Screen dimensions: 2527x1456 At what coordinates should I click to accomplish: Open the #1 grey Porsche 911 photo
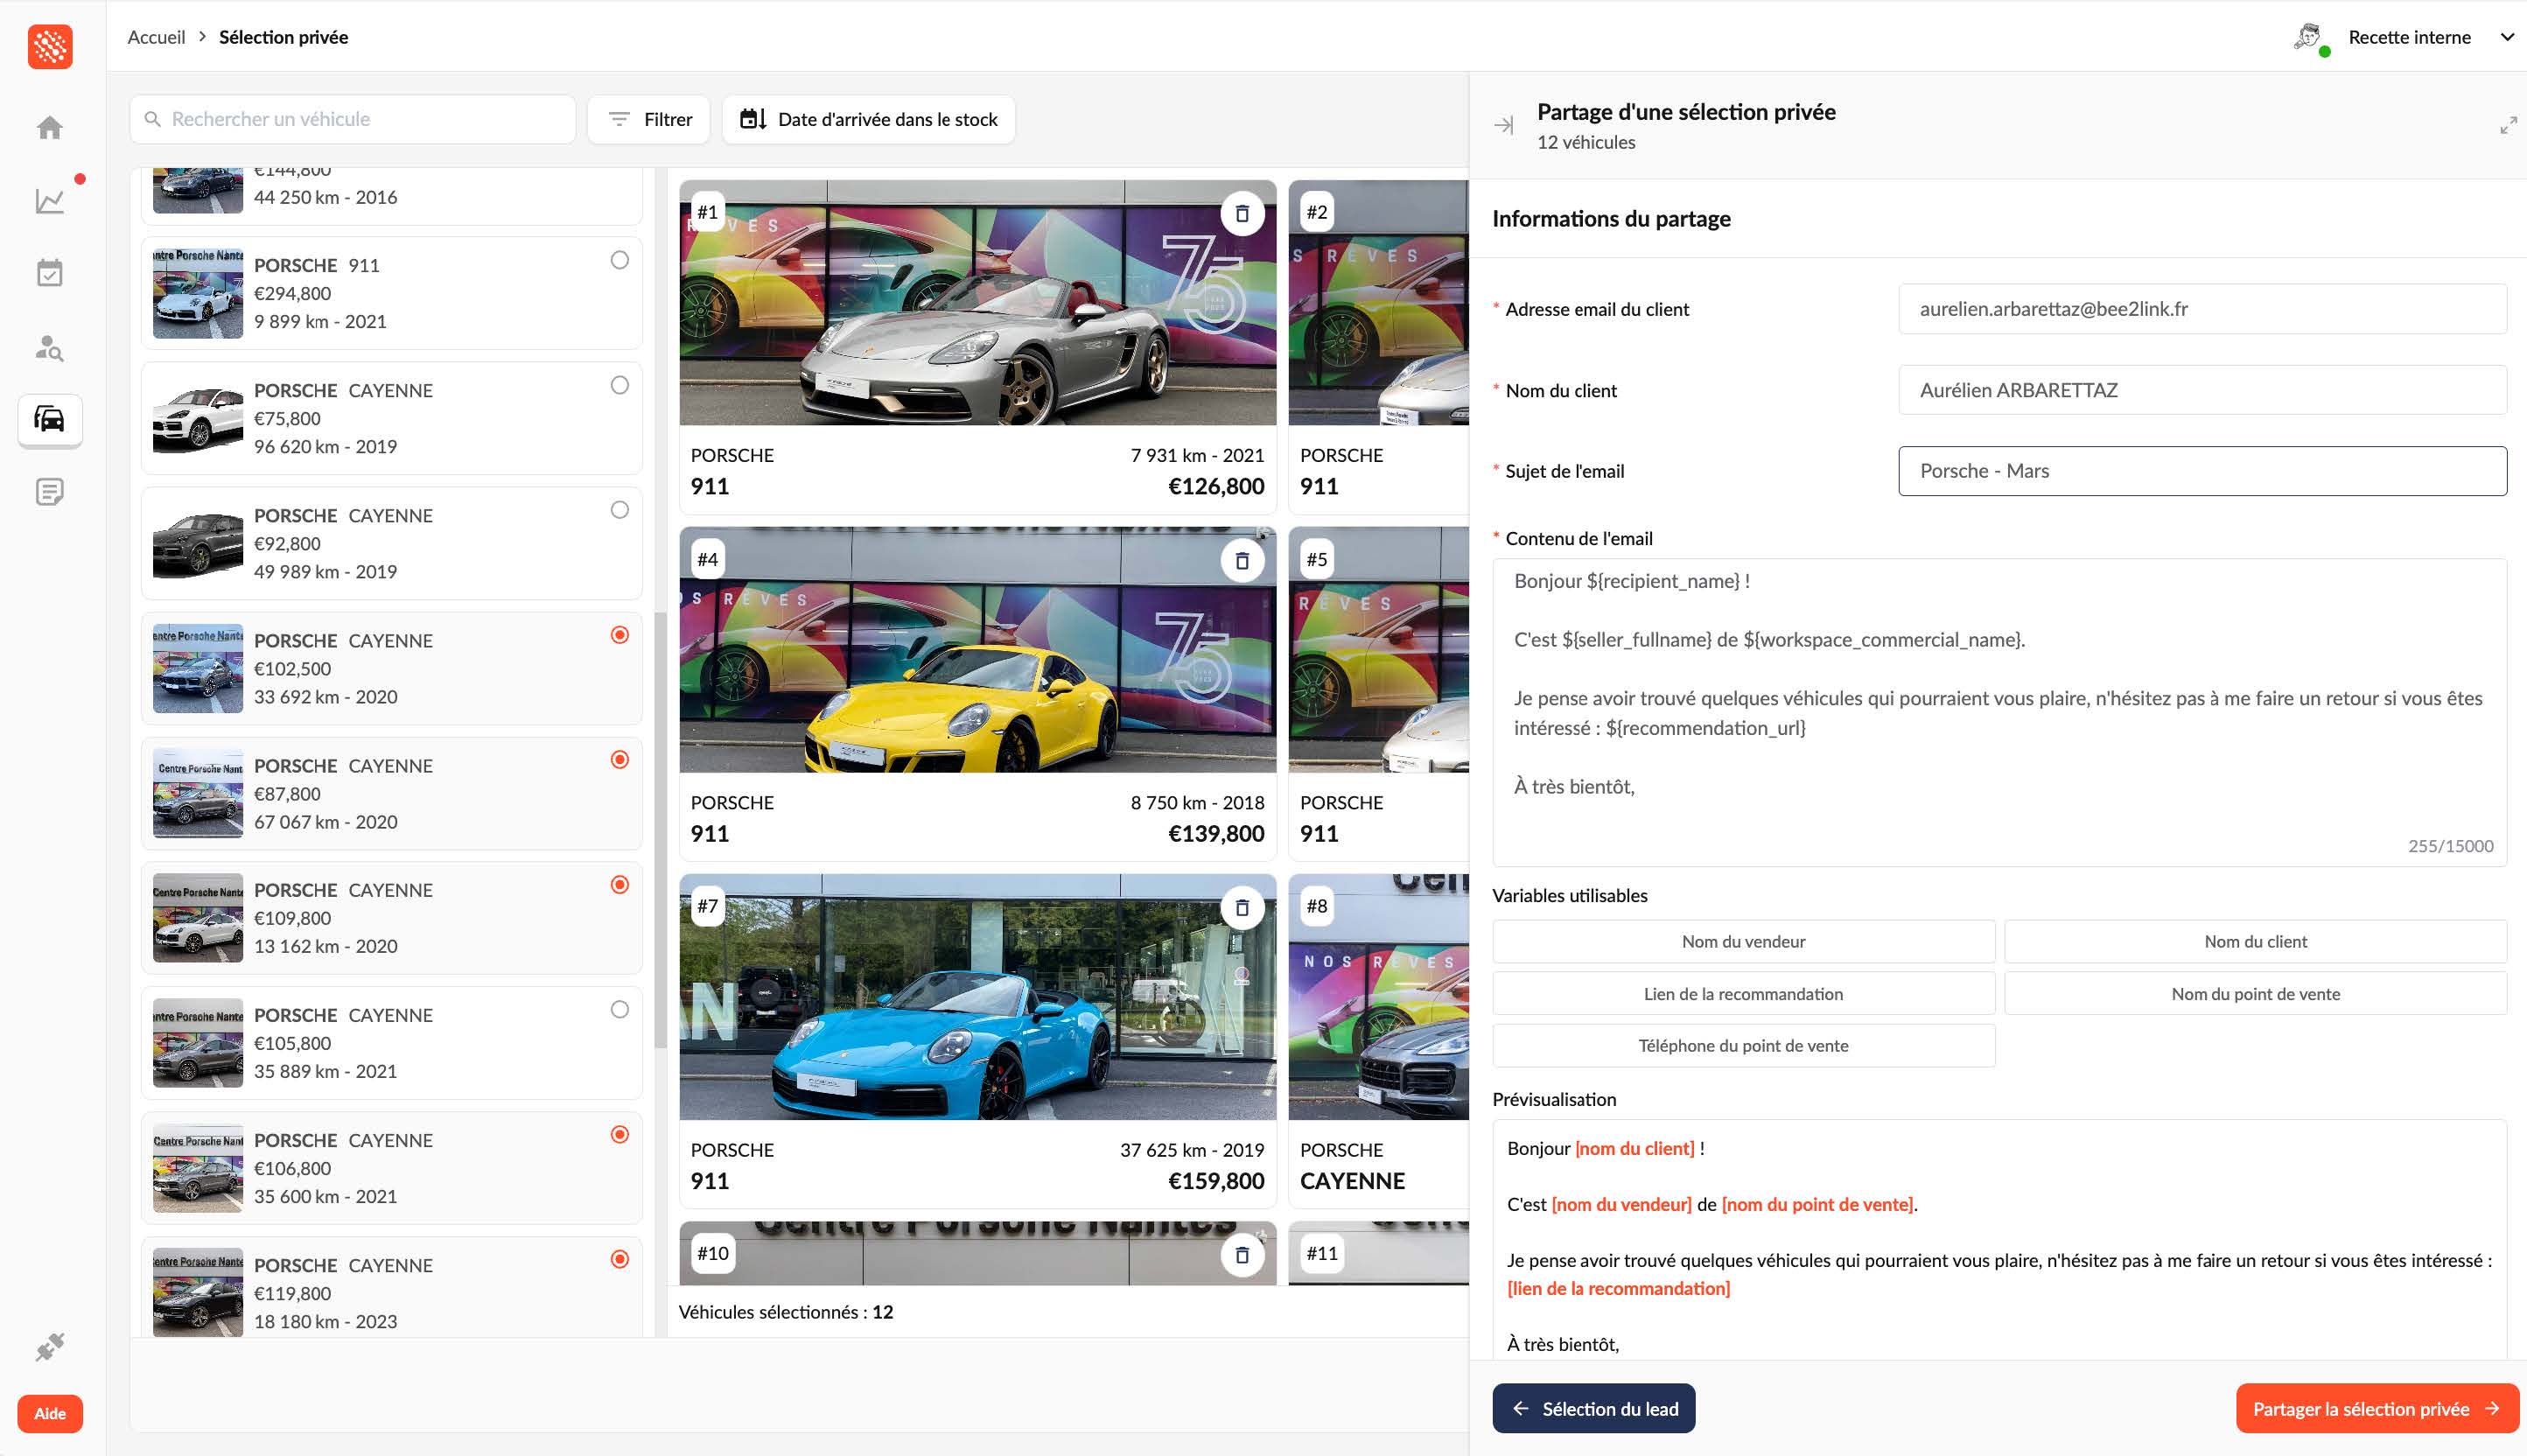[x=977, y=303]
